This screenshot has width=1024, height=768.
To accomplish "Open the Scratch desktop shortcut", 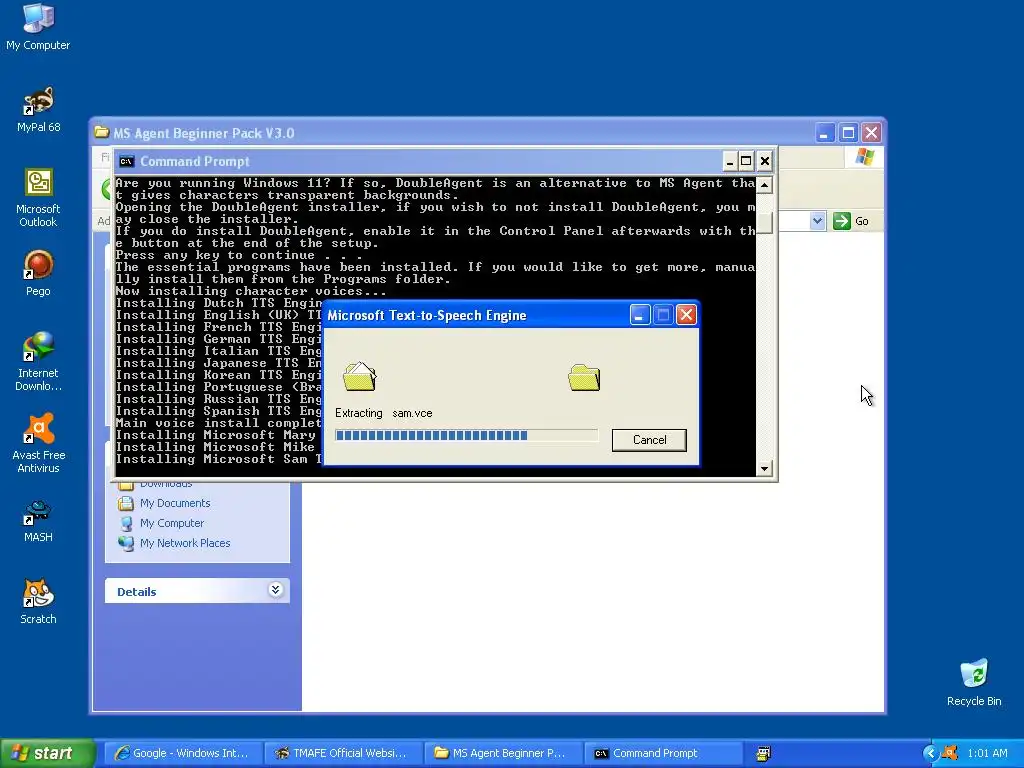I will 38,601.
